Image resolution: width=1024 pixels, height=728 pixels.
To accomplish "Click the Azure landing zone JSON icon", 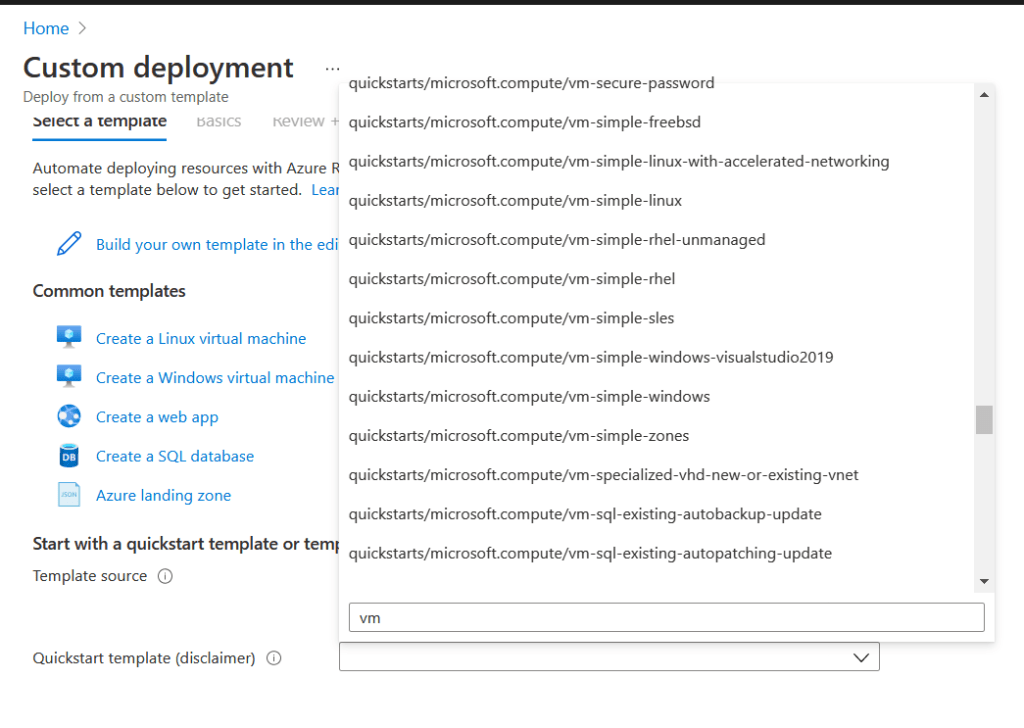I will click(69, 495).
